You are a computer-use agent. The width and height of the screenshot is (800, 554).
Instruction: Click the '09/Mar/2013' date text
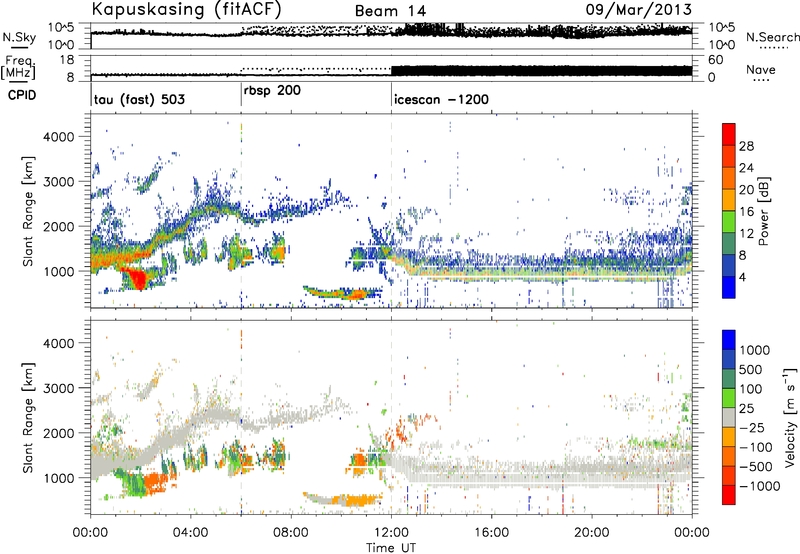click(639, 9)
